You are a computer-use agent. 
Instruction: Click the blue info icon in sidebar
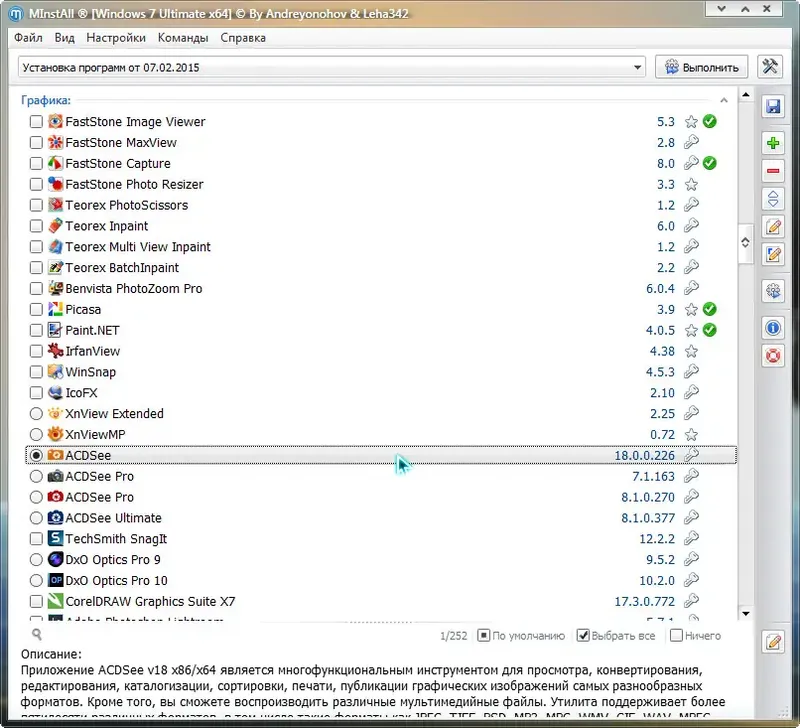(773, 328)
